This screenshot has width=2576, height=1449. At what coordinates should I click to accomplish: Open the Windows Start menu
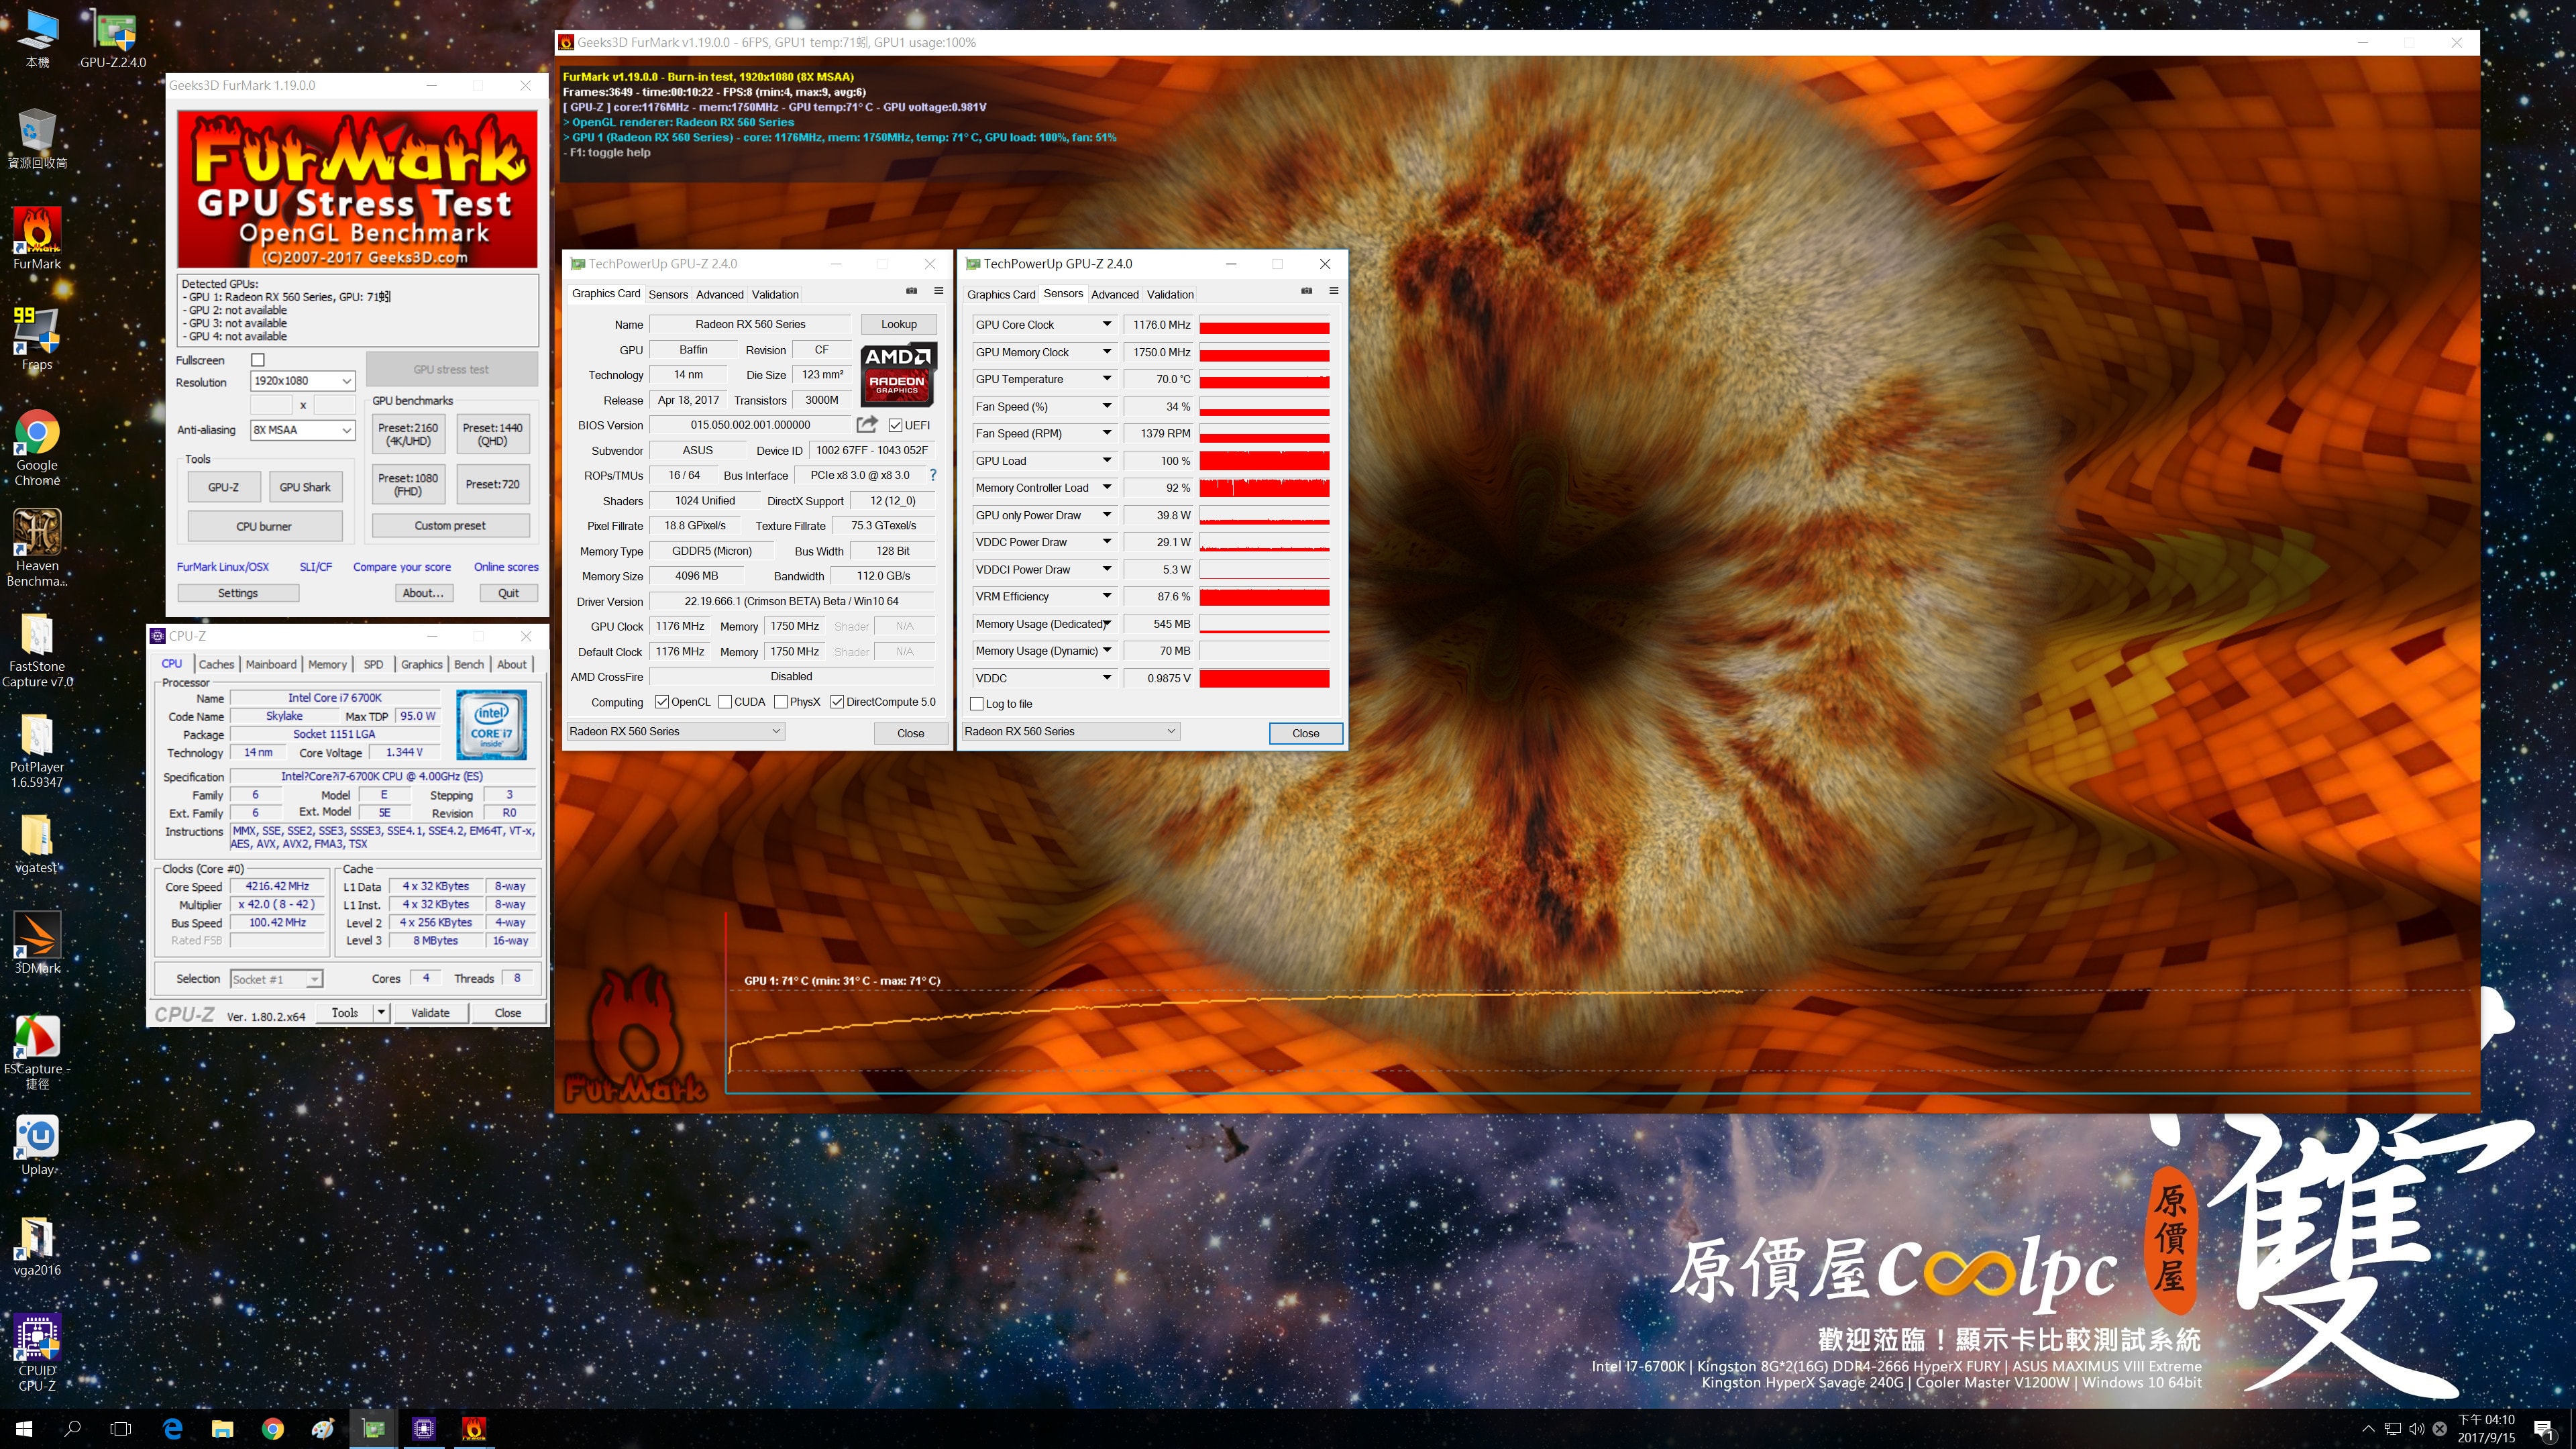pyautogui.click(x=24, y=1429)
